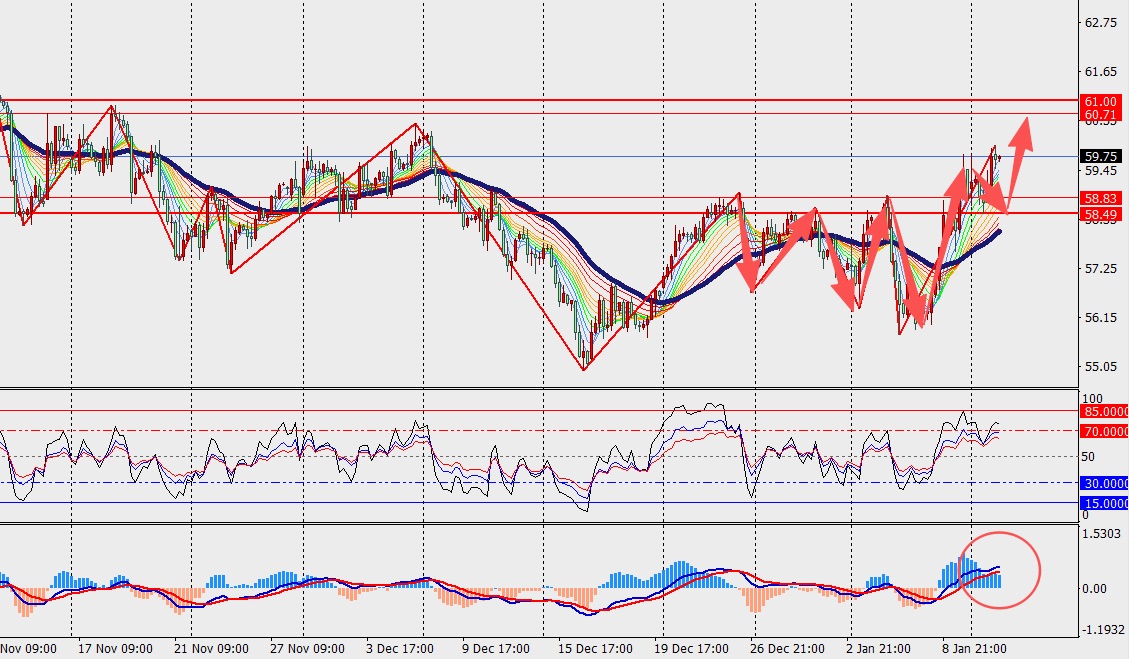Viewport: 1129px width, 659px height.
Task: Click the blue 30.0000 level label
Action: [x=1104, y=483]
